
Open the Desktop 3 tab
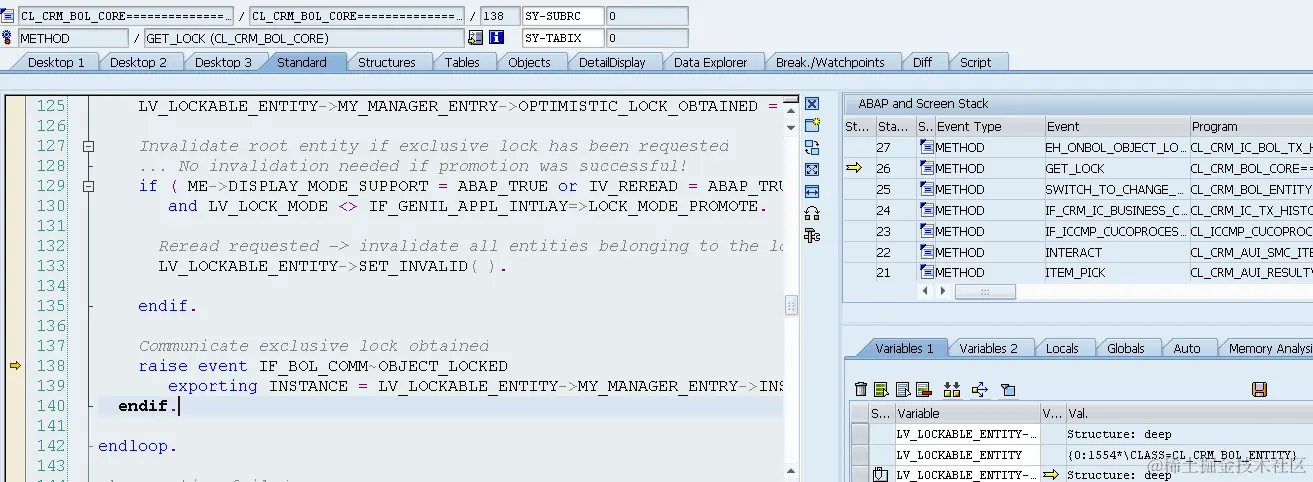[x=223, y=62]
